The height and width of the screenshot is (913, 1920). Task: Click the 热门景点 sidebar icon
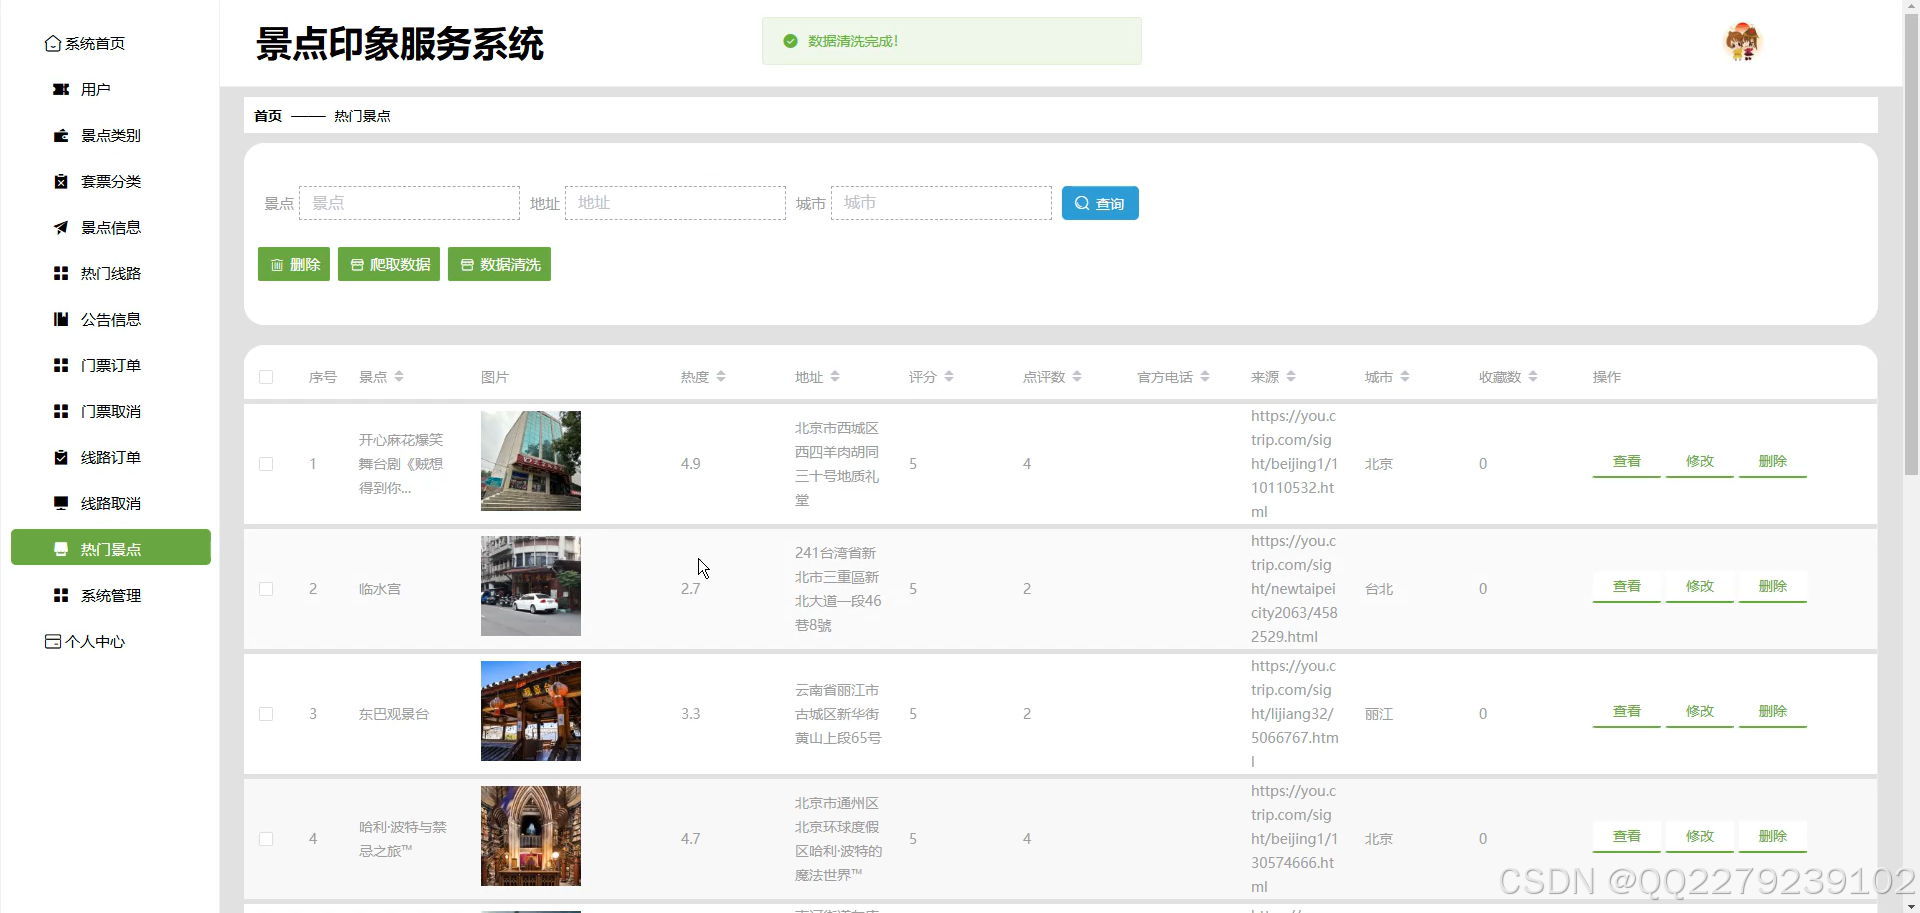[61, 549]
